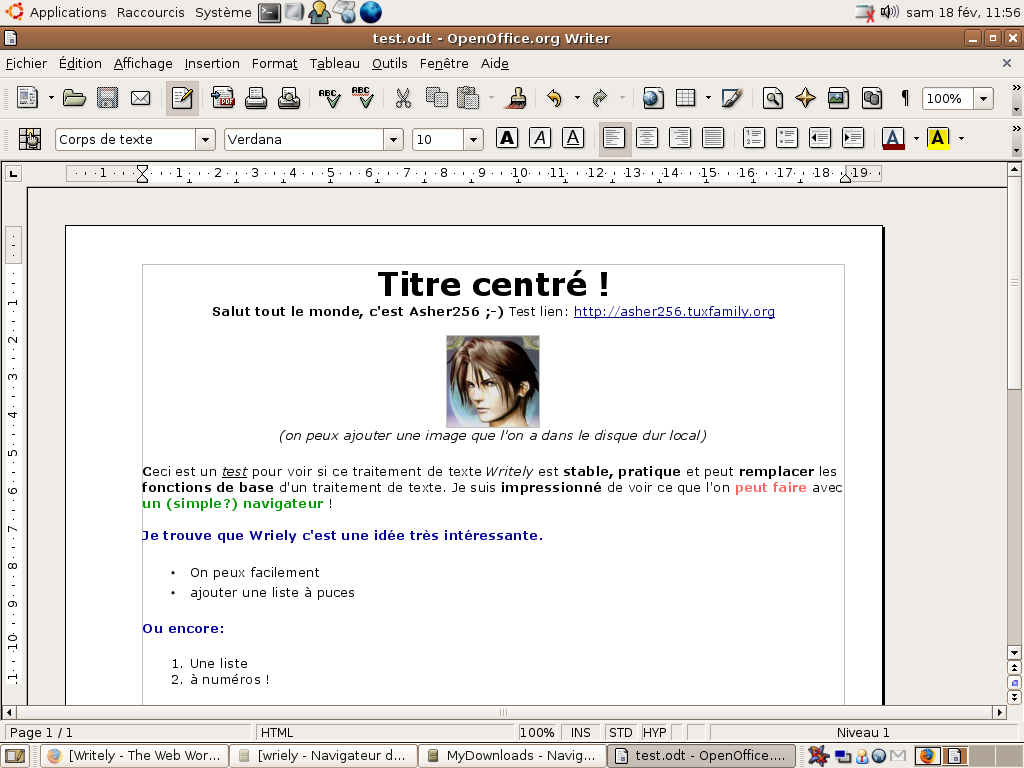Save the document with the floppy icon
The height and width of the screenshot is (768, 1024).
tap(107, 98)
